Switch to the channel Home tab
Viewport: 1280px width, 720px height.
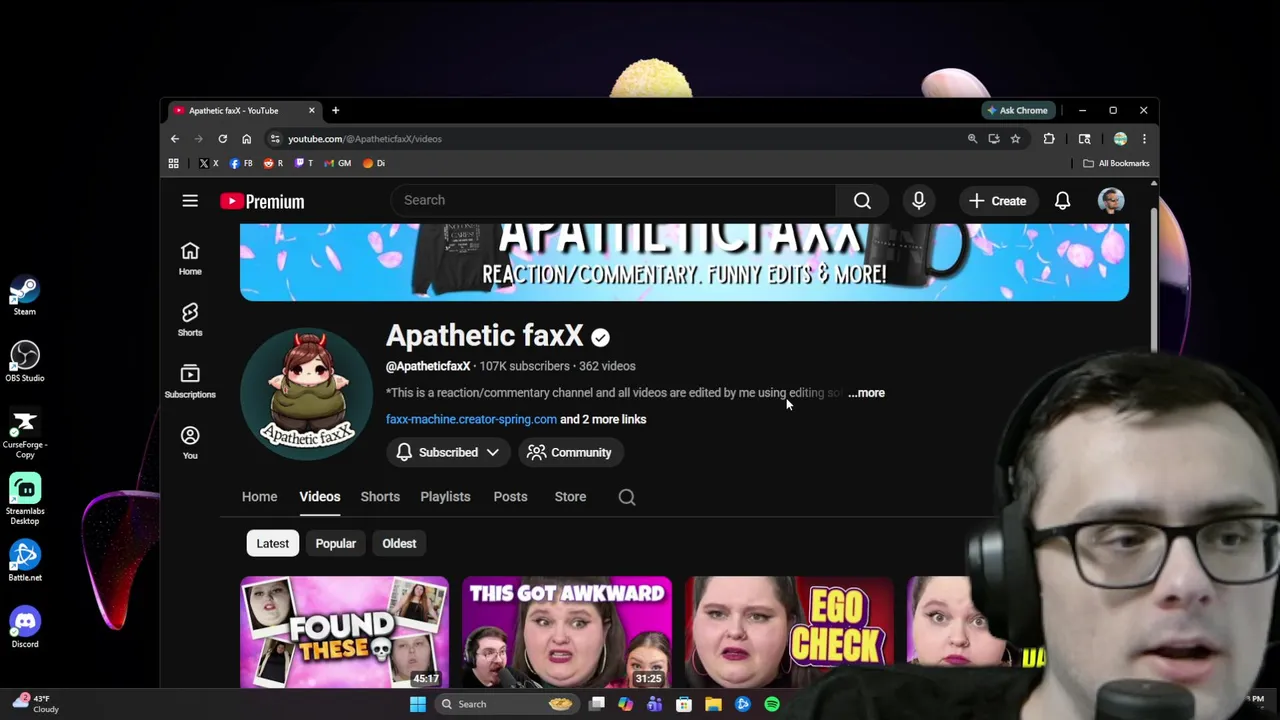[x=259, y=497]
